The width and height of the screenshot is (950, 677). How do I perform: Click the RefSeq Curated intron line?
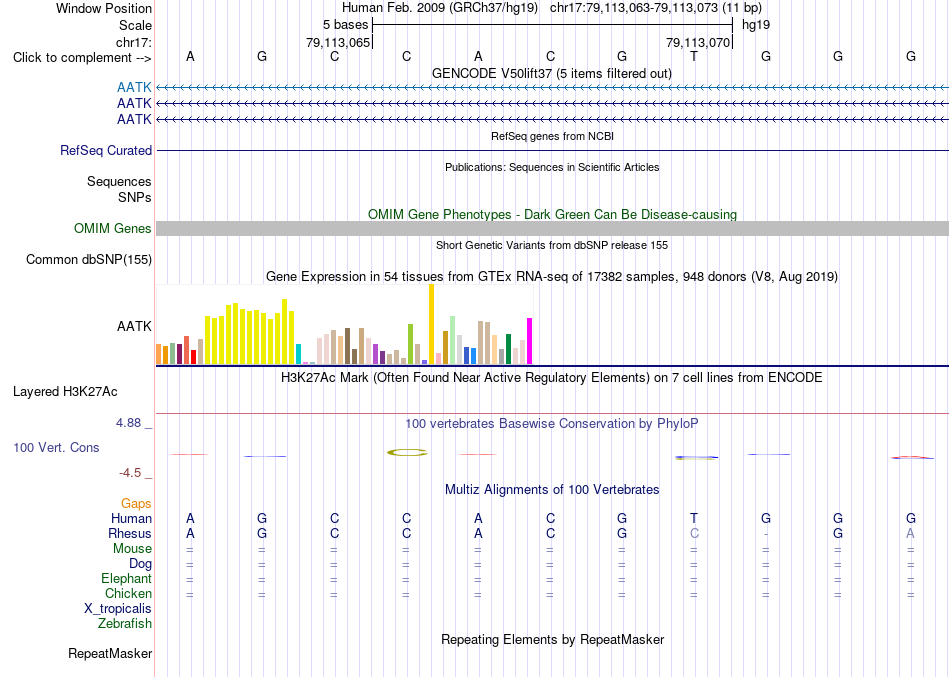pyautogui.click(x=552, y=150)
